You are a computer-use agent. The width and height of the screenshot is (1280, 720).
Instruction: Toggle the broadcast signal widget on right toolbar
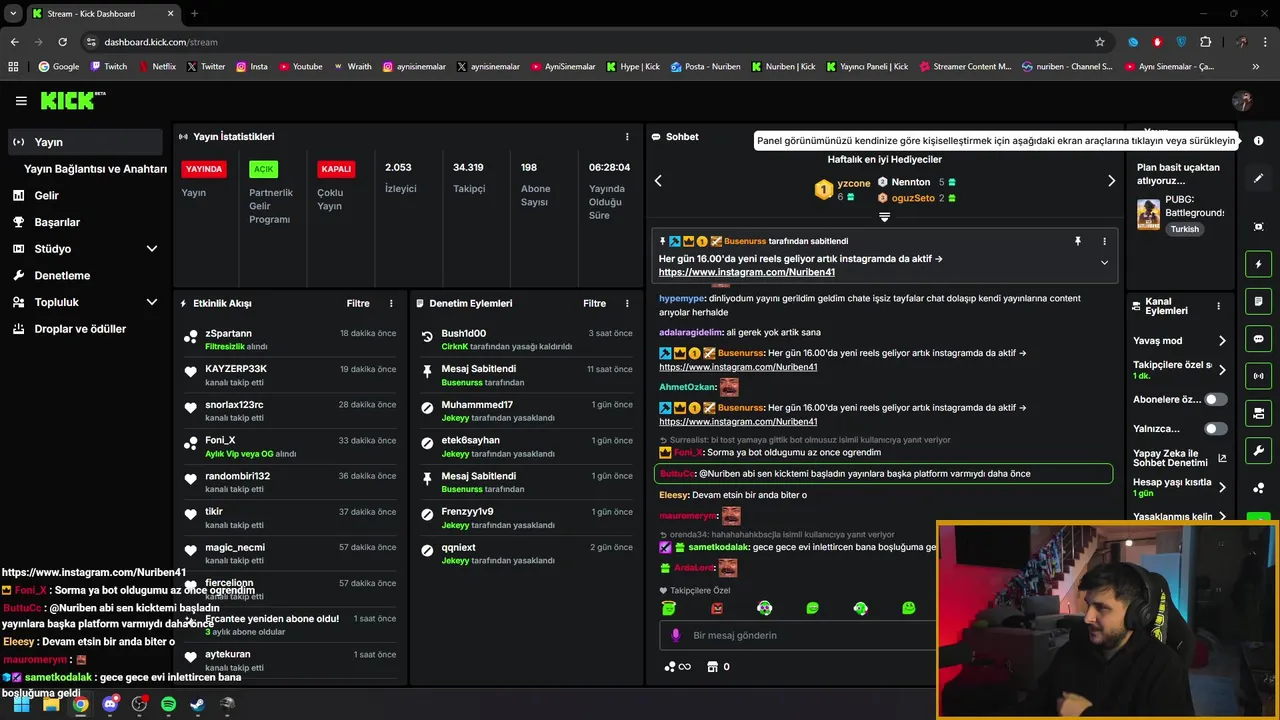click(1258, 376)
